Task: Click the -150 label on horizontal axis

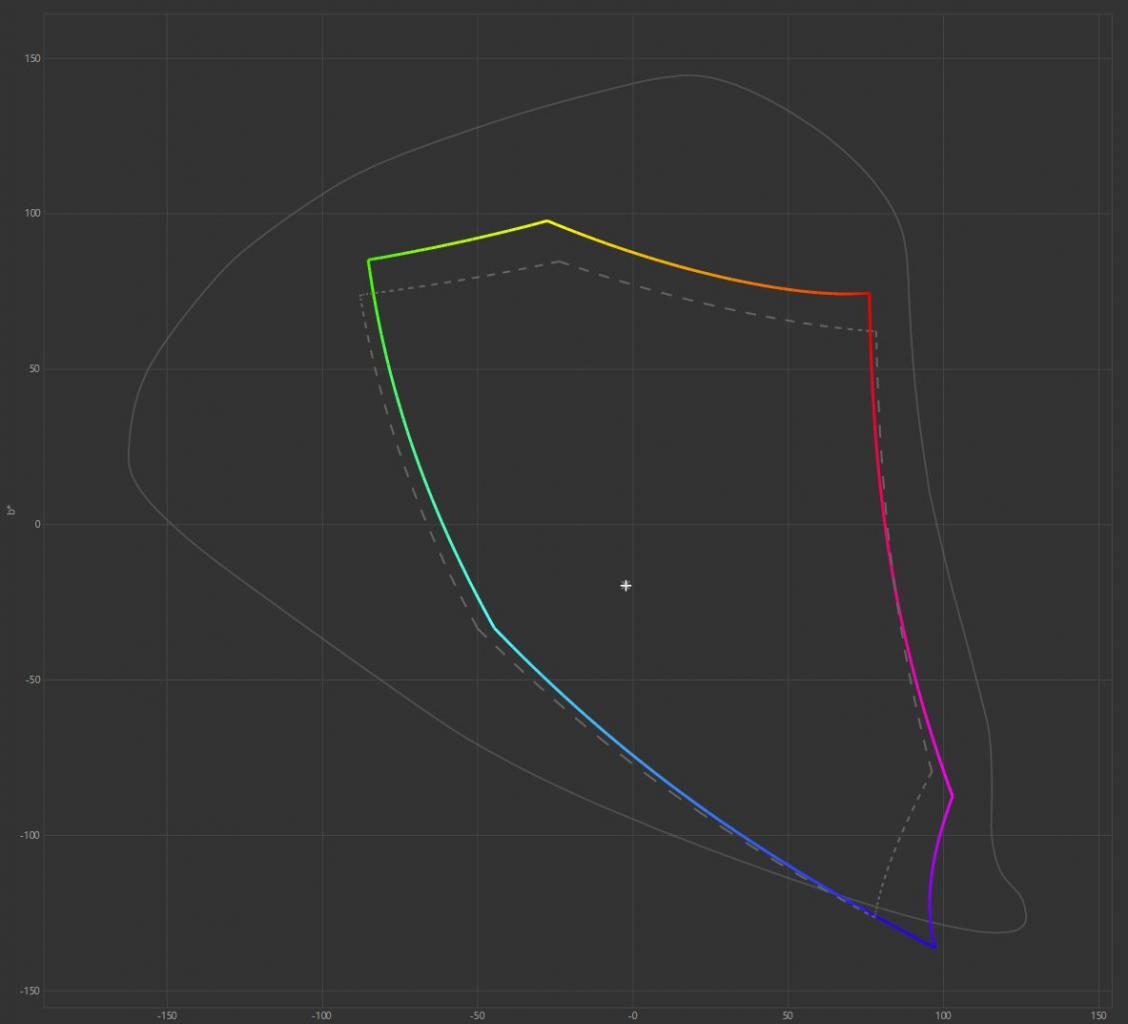Action: [x=166, y=1016]
